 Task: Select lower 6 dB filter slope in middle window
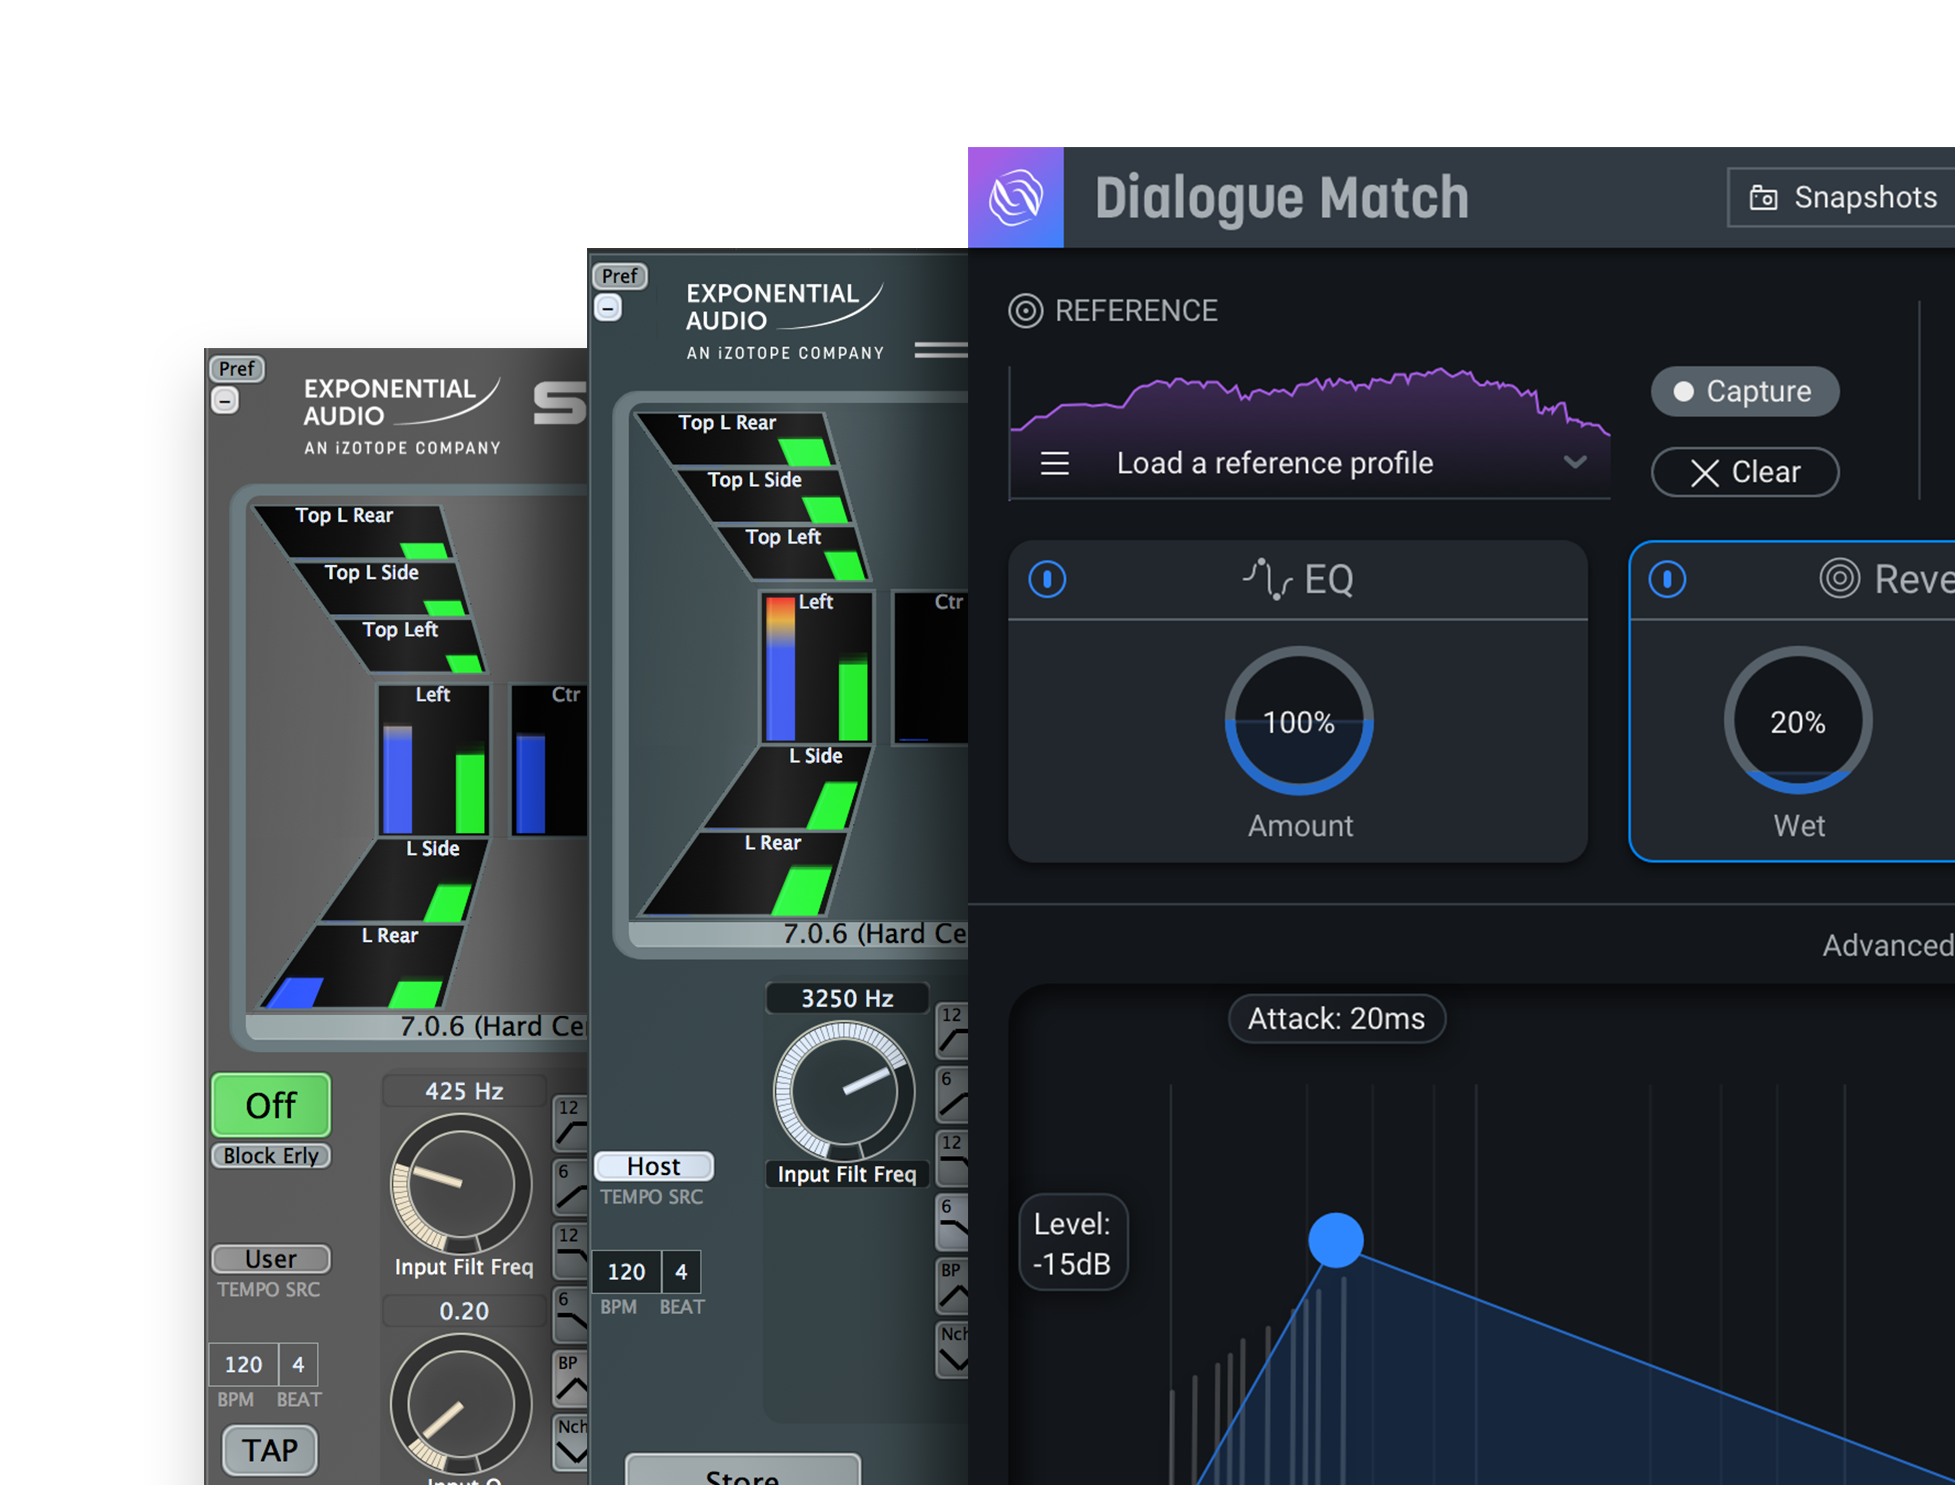tap(952, 1222)
